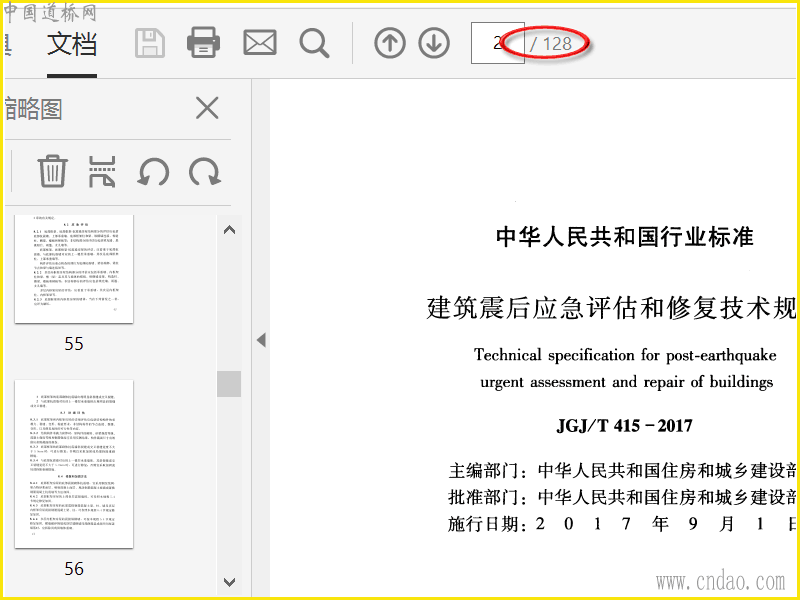800x600 pixels.
Task: Click the page label '55'
Action: [x=74, y=344]
